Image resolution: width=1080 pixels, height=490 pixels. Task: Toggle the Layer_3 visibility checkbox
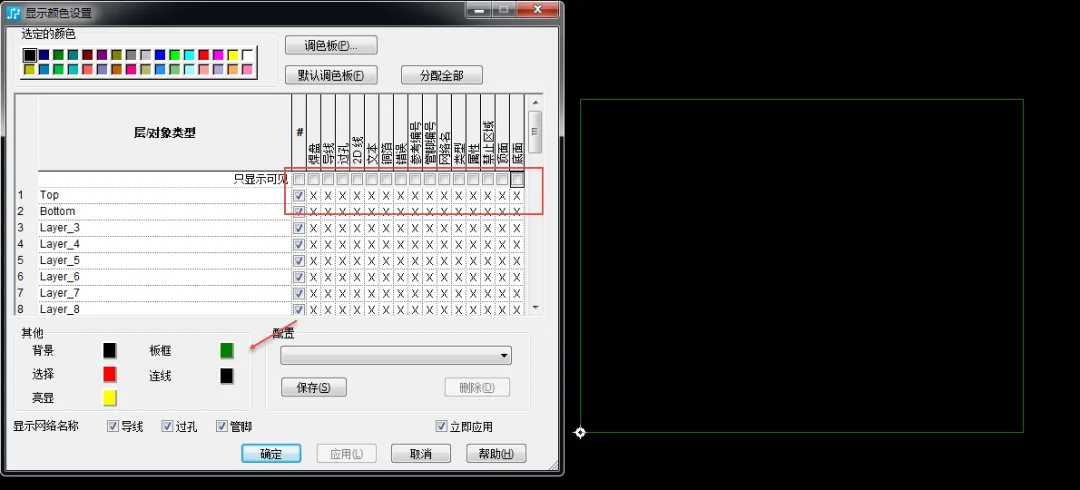(x=299, y=228)
